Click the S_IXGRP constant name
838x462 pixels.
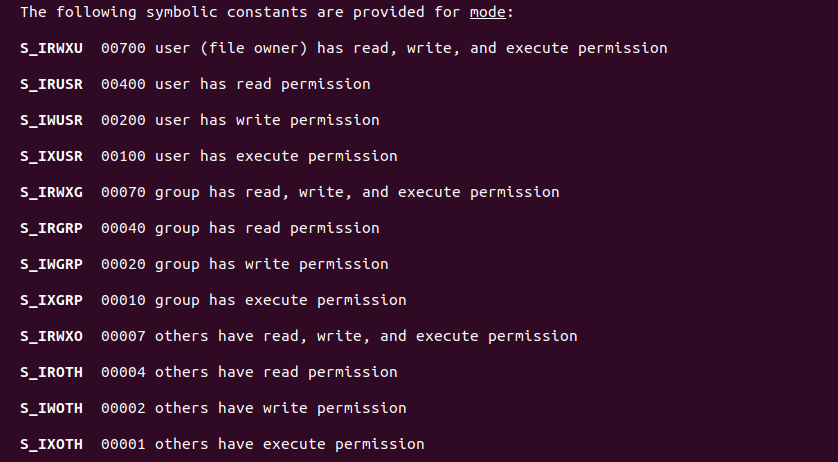click(52, 300)
